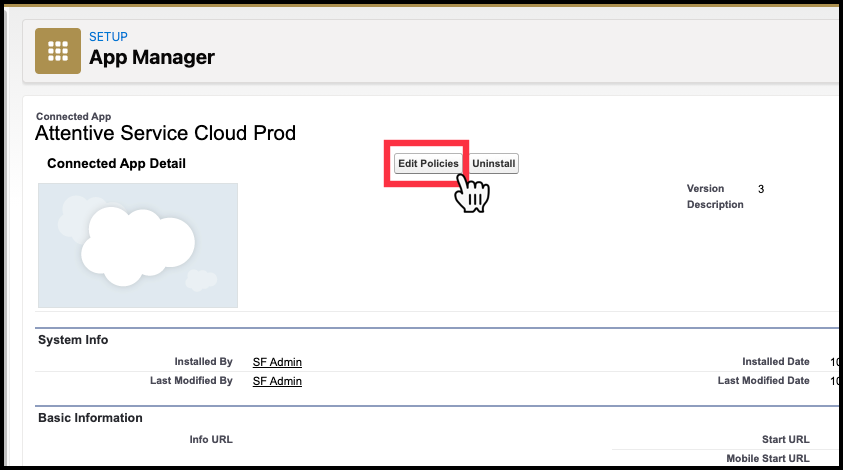Click the SETUP breadcrumb text
The width and height of the screenshot is (843, 470).
click(x=108, y=37)
